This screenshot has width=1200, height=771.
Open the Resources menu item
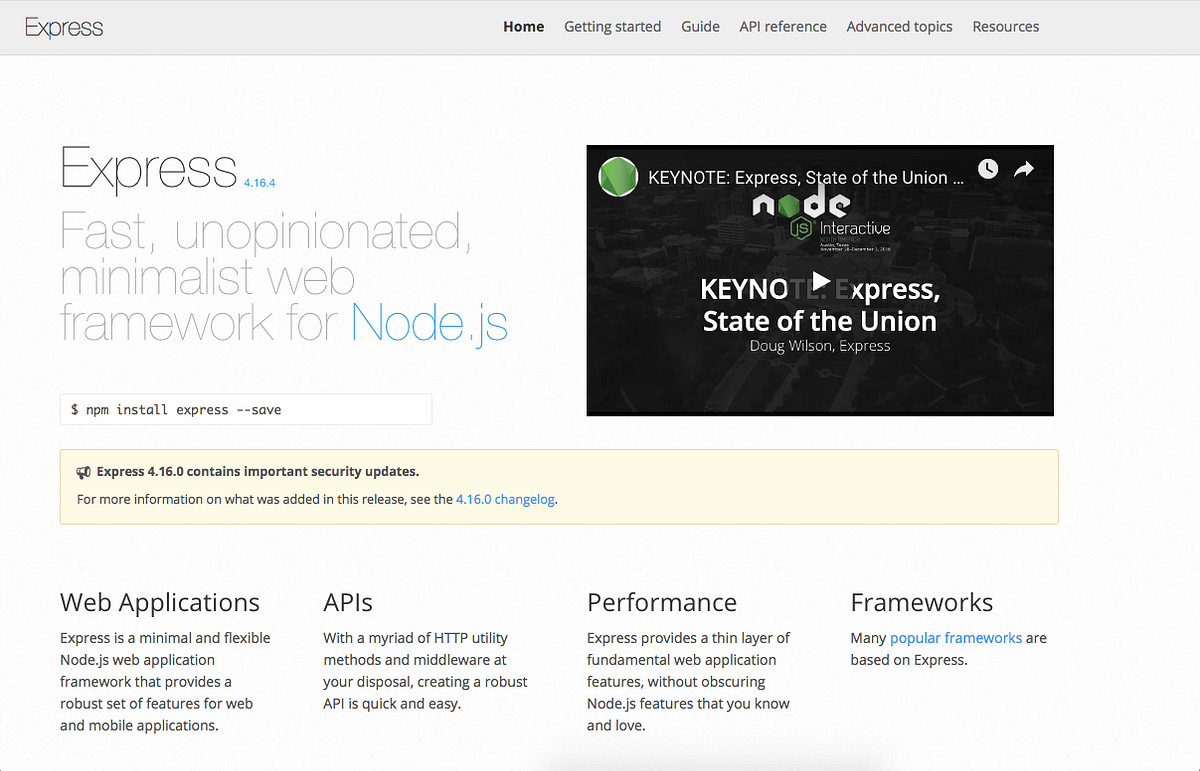(1005, 26)
